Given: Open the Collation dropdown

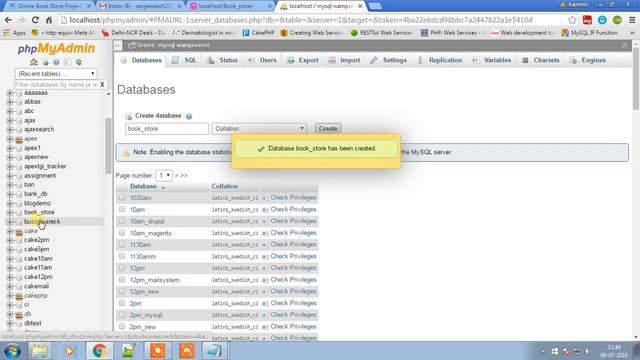Looking at the screenshot, I should point(259,129).
